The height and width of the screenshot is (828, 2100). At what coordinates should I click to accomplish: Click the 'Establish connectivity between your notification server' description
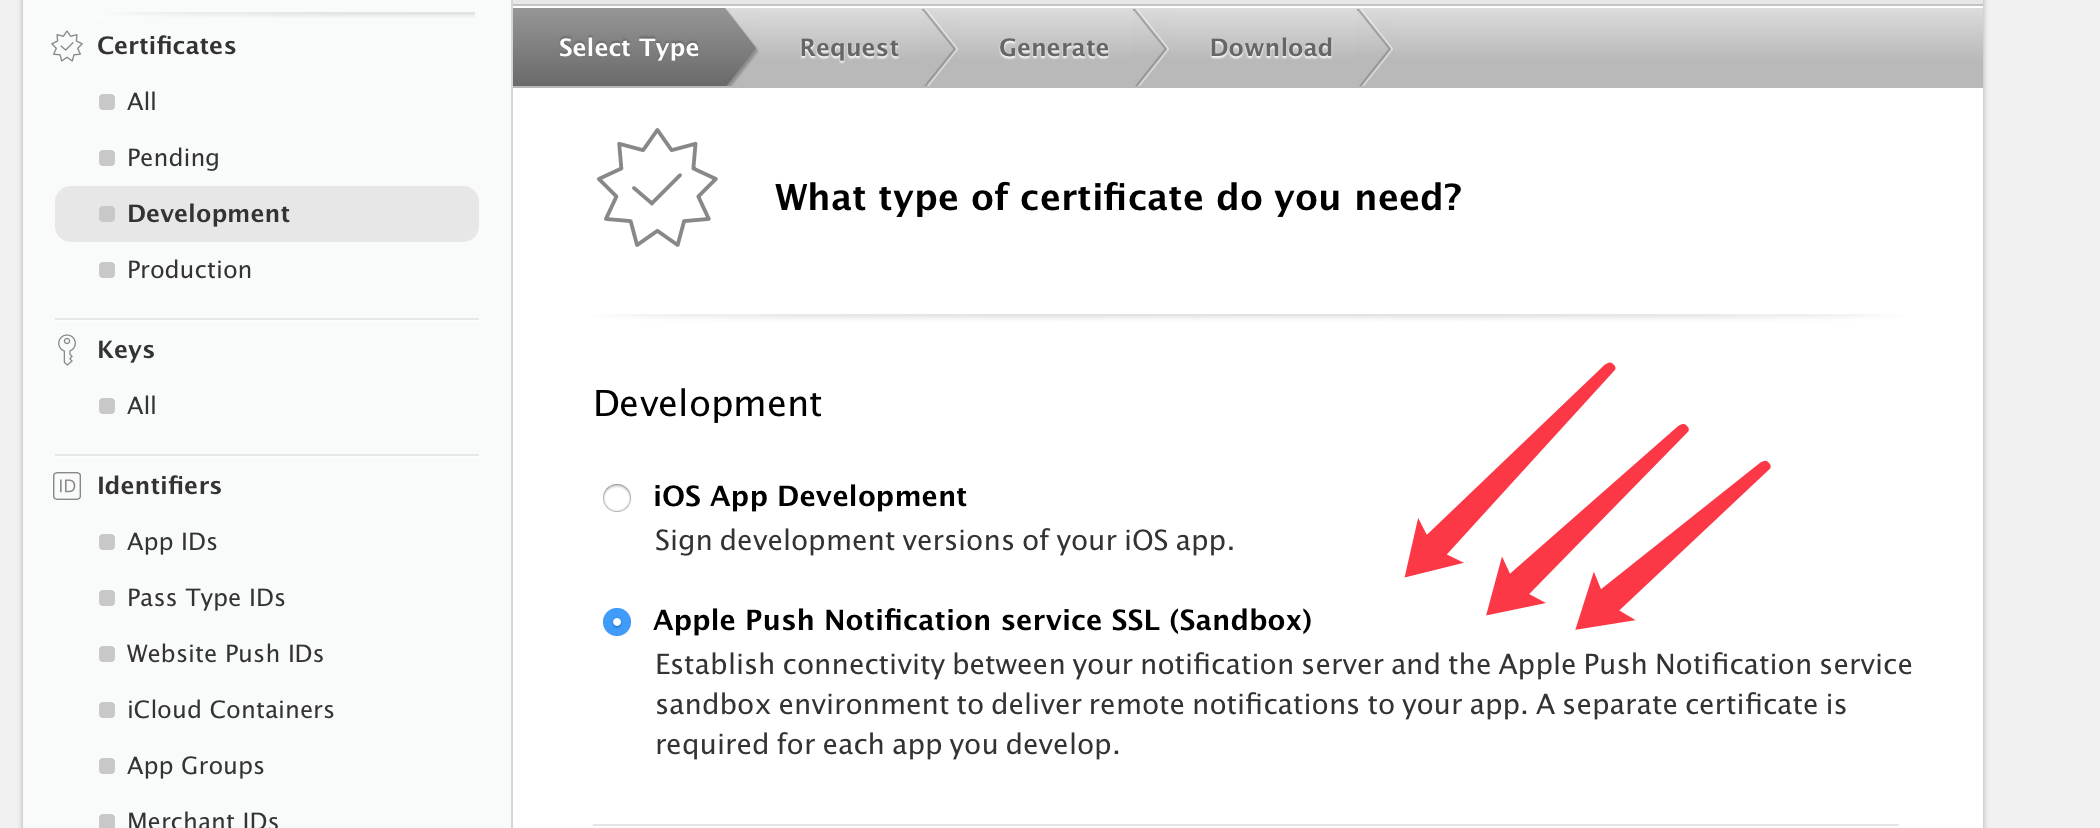click(x=1283, y=705)
